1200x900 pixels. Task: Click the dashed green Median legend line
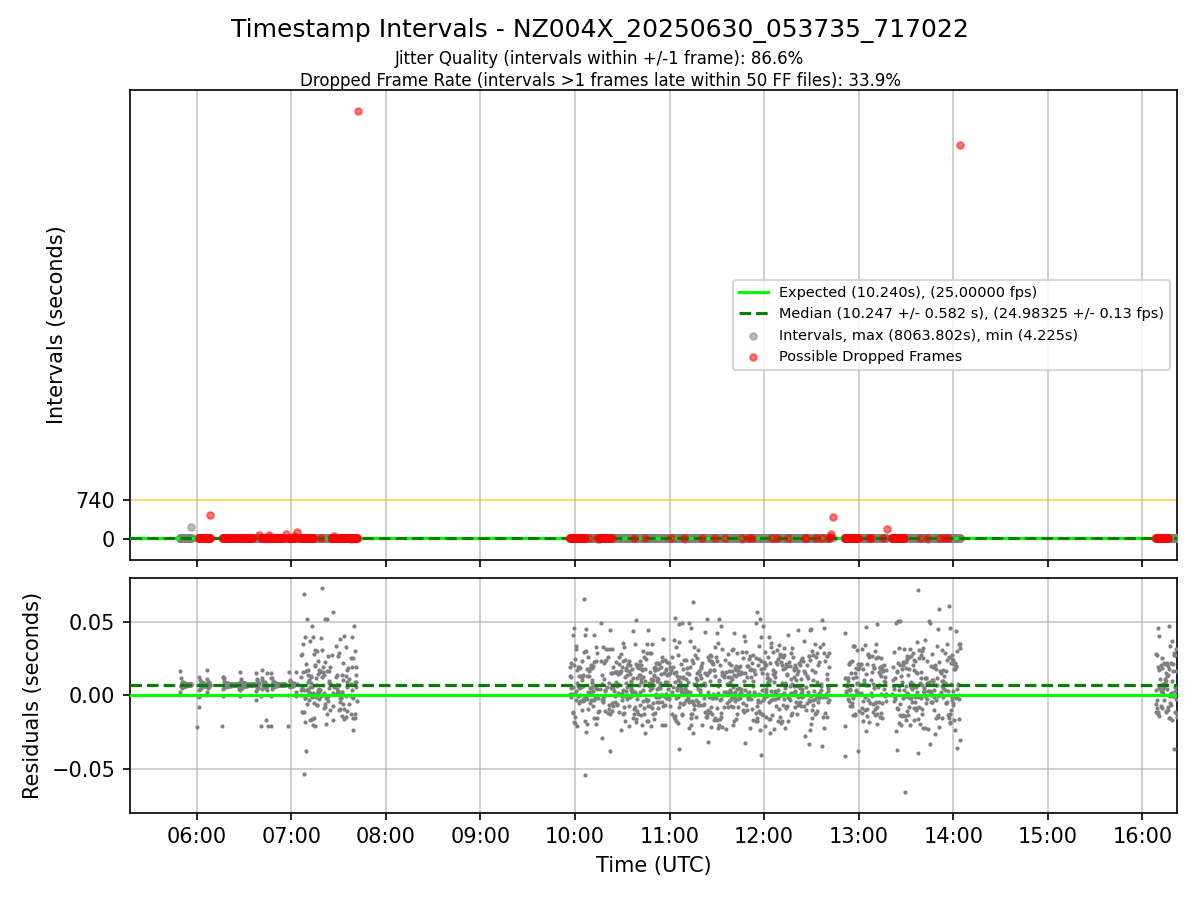click(x=755, y=313)
